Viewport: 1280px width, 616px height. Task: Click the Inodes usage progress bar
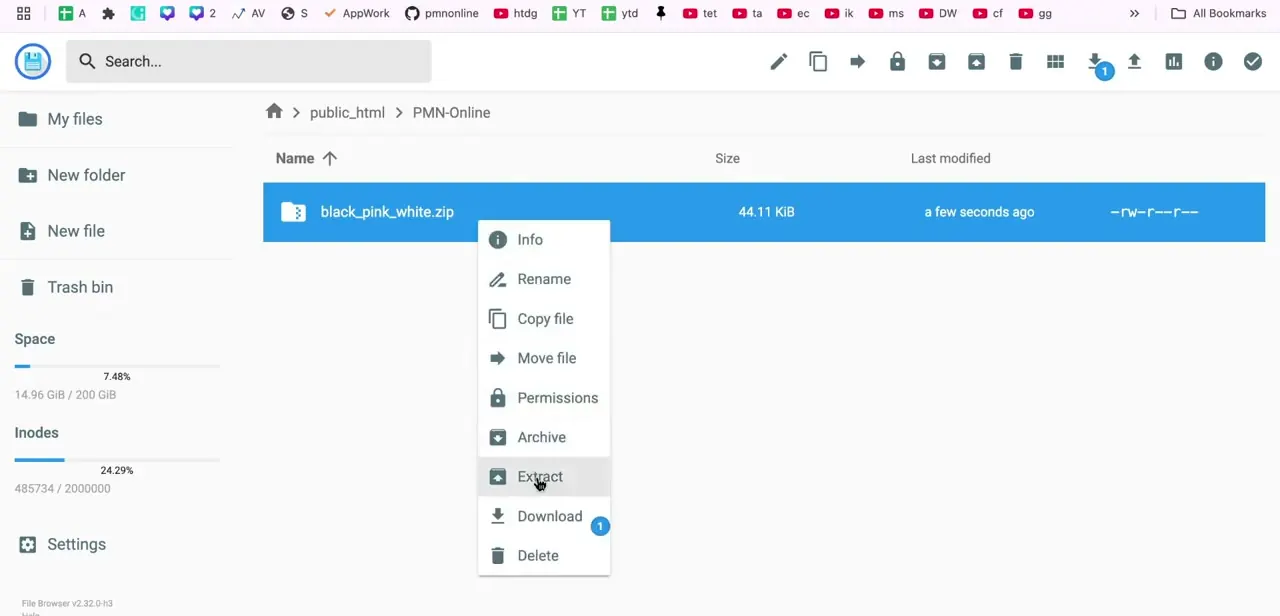pos(117,460)
